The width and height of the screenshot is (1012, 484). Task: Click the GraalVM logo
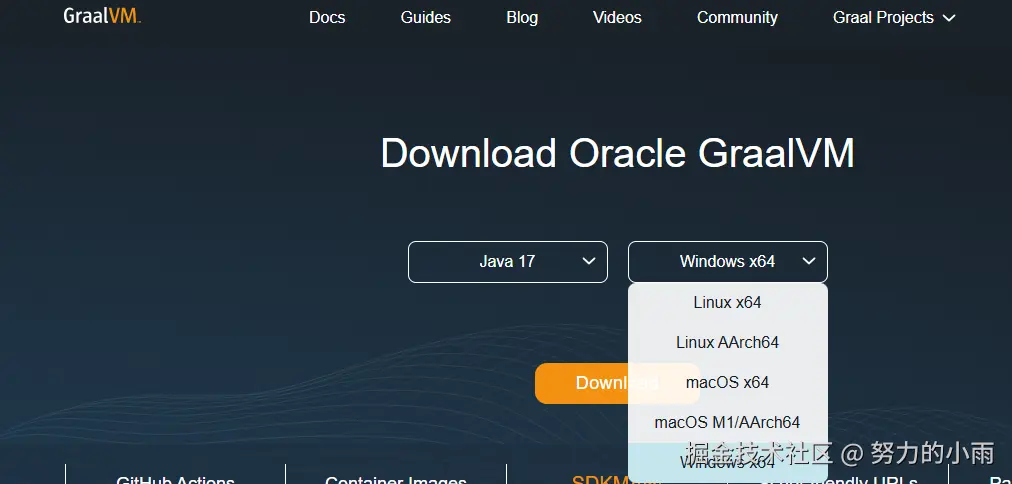click(102, 16)
